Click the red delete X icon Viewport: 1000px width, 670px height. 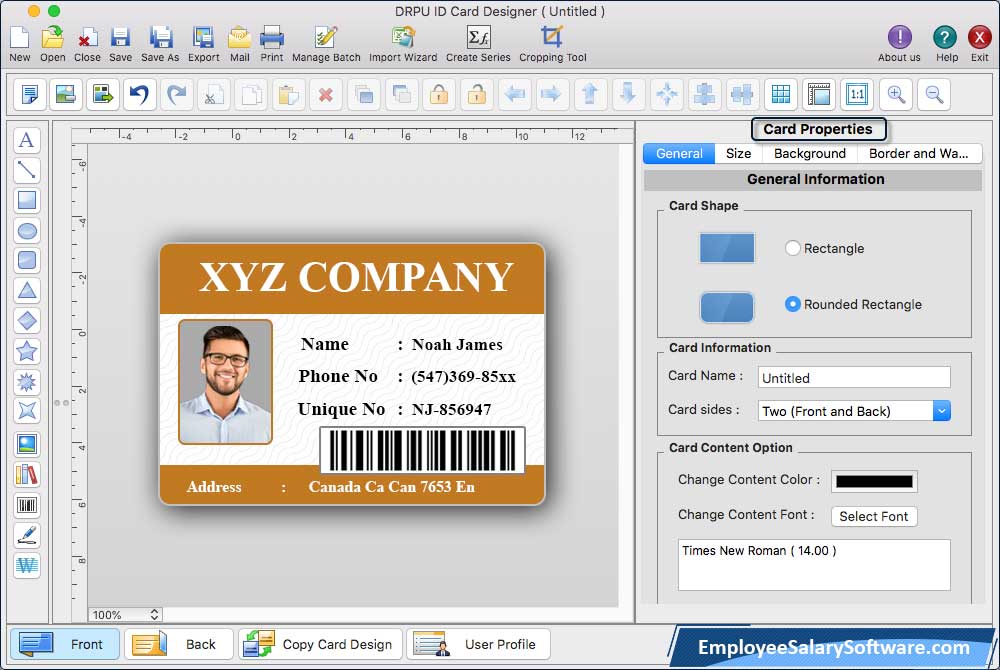pyautogui.click(x=326, y=94)
